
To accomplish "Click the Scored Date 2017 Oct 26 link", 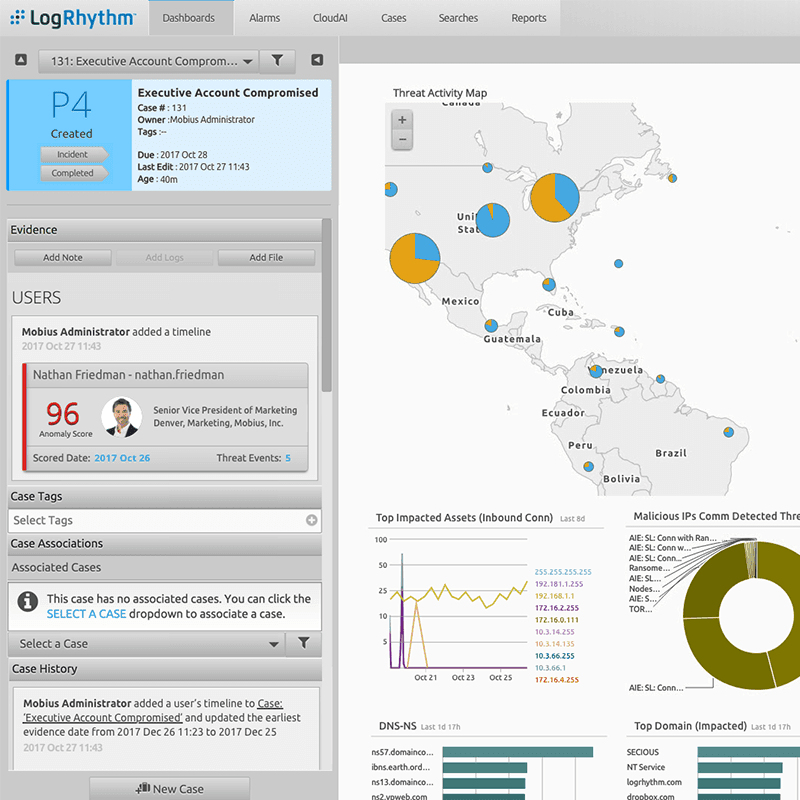I will coord(122,458).
